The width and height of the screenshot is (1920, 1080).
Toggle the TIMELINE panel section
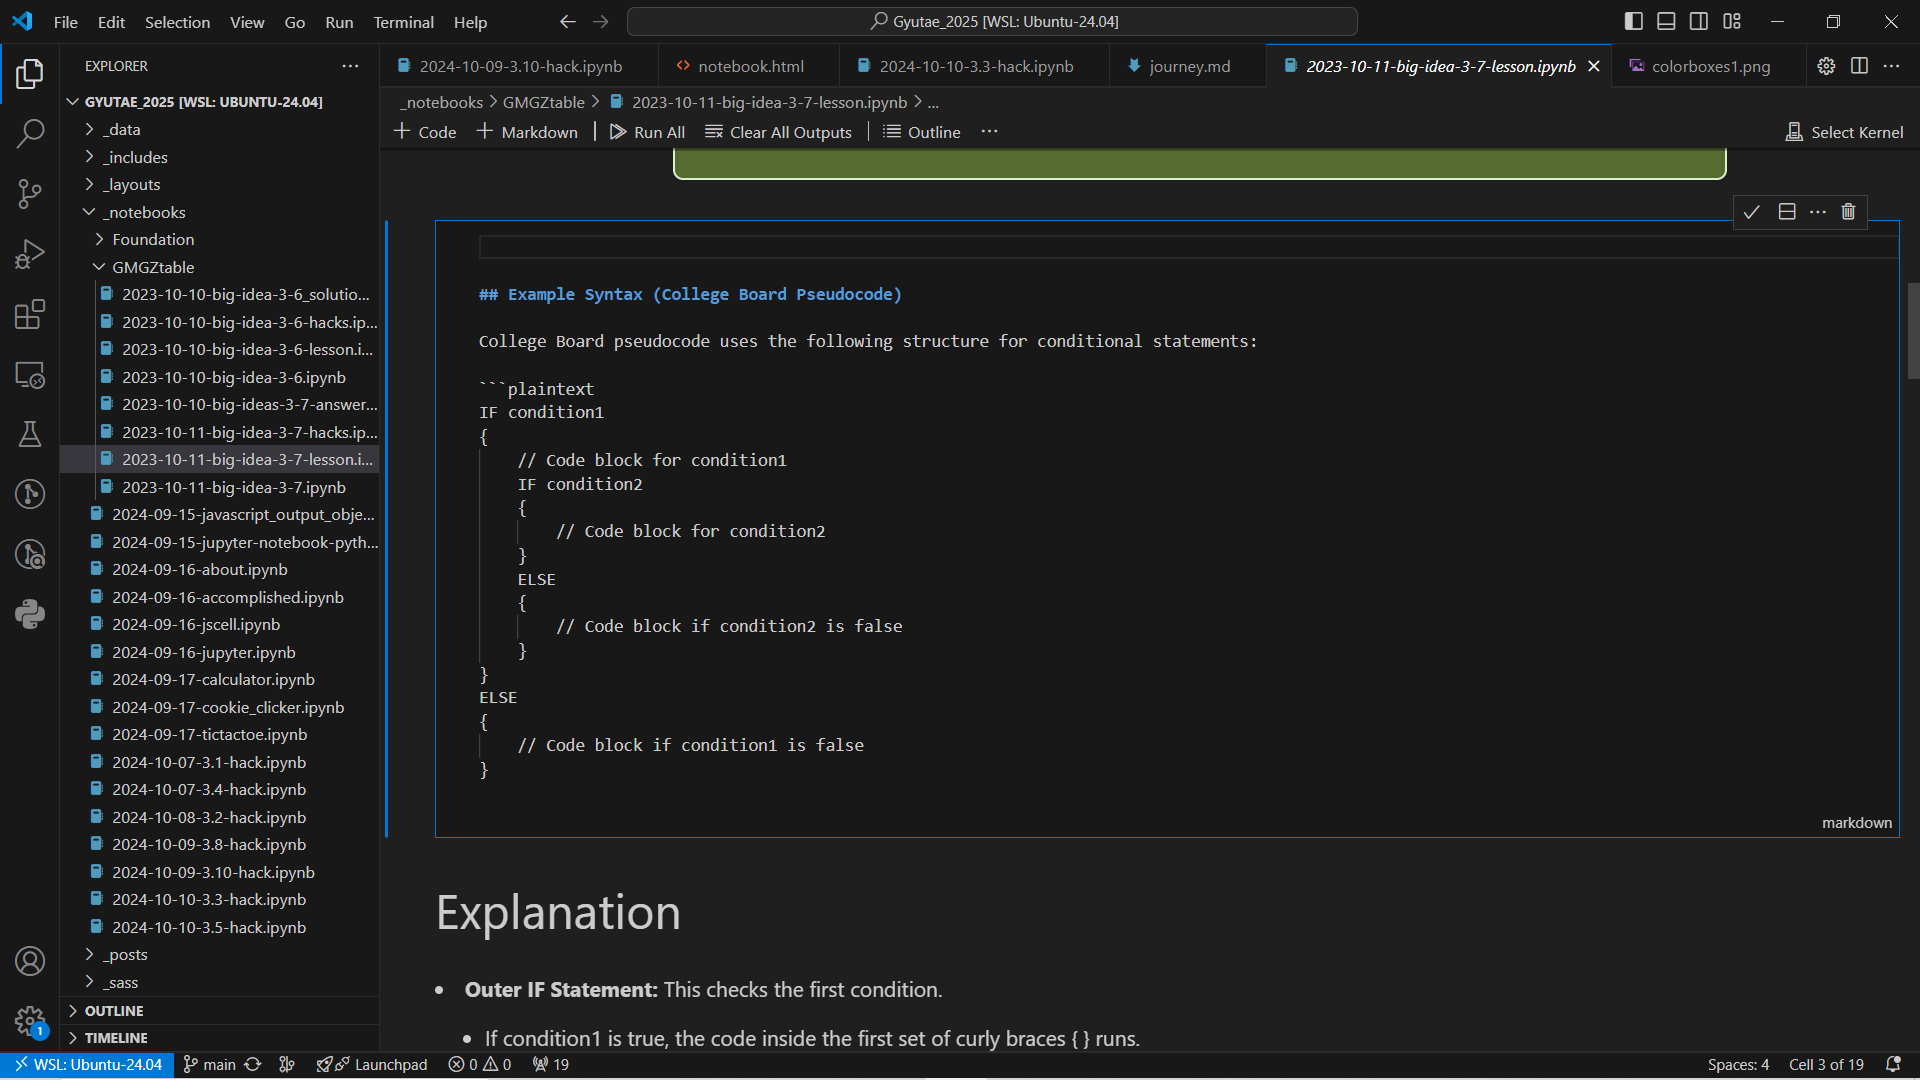click(115, 1038)
